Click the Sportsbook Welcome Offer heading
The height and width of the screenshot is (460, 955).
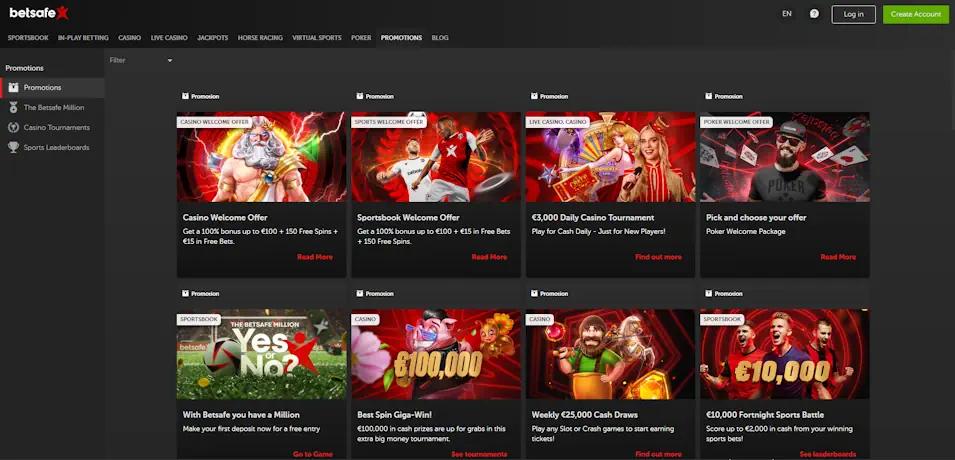pos(408,218)
